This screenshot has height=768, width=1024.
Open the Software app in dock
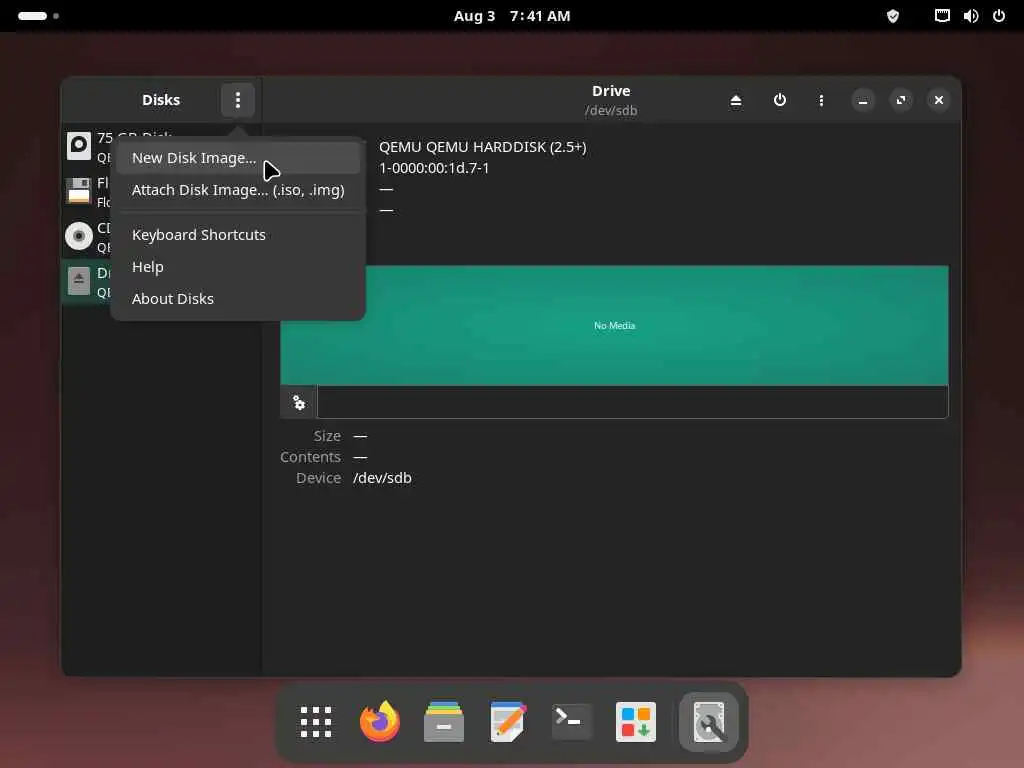coord(636,722)
